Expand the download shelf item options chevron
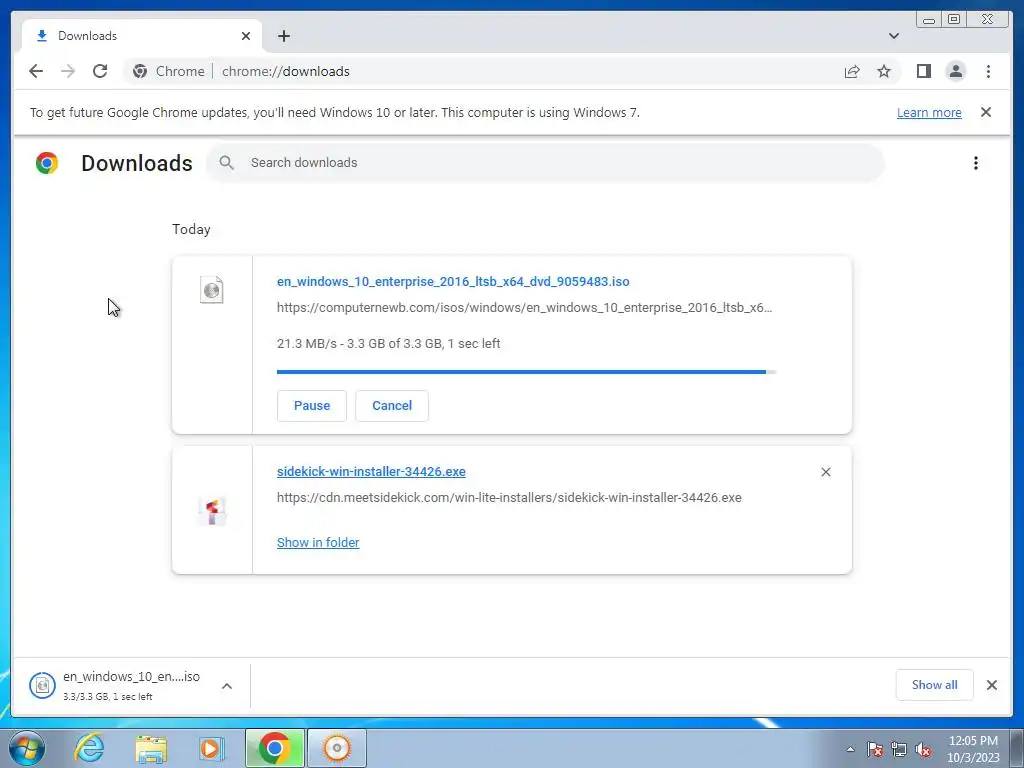1024x768 pixels. [227, 686]
